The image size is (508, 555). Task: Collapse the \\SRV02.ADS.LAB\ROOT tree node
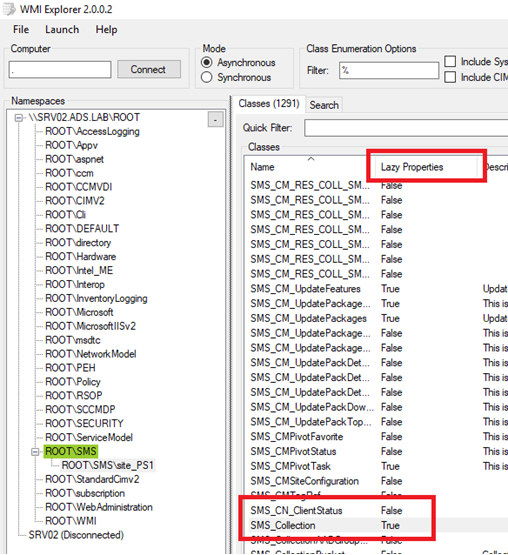(19, 118)
